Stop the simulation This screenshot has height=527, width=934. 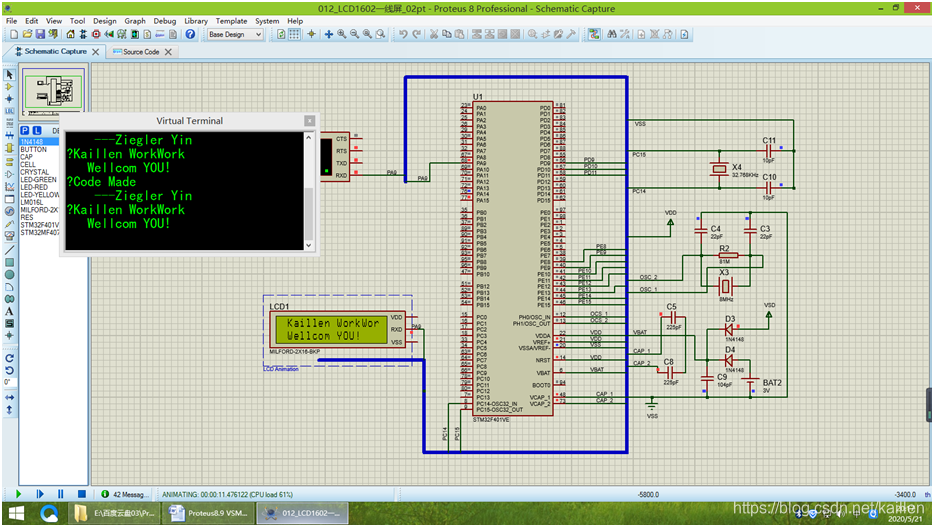tap(82, 494)
